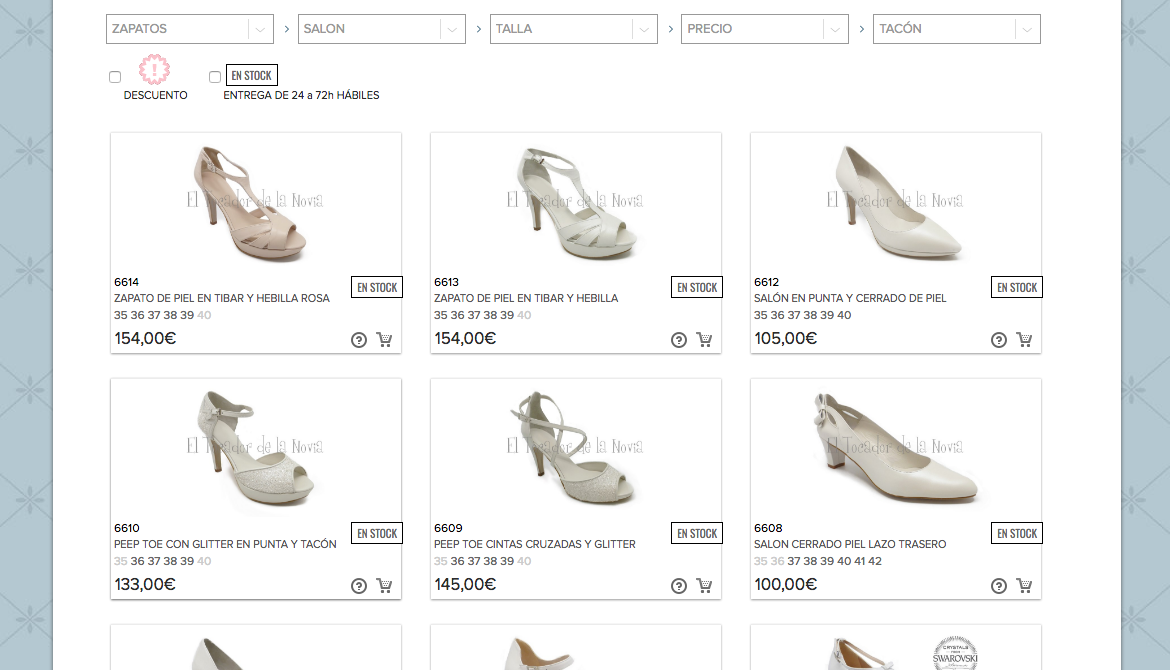
Task: Click help icon for shoe 6608
Action: click(x=999, y=586)
